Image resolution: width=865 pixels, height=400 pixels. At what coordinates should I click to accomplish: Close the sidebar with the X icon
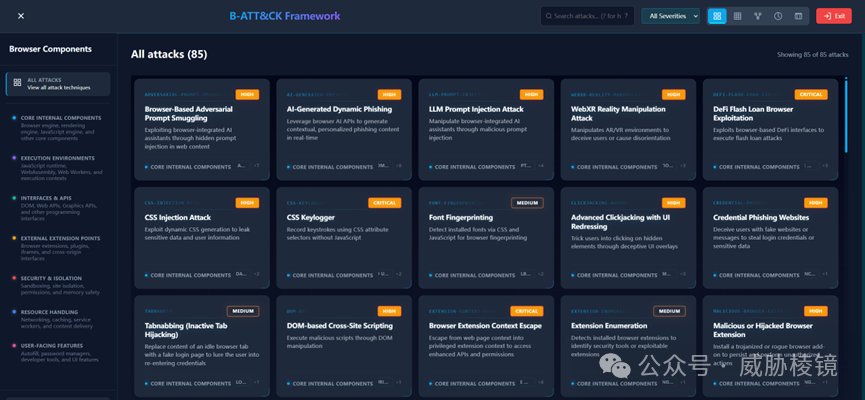tap(21, 16)
